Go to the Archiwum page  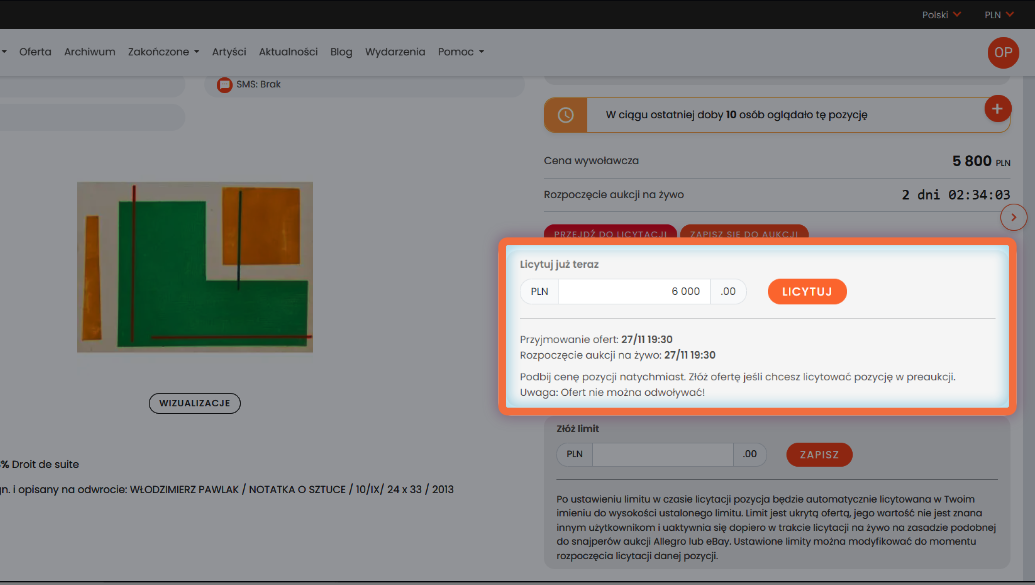coord(90,52)
